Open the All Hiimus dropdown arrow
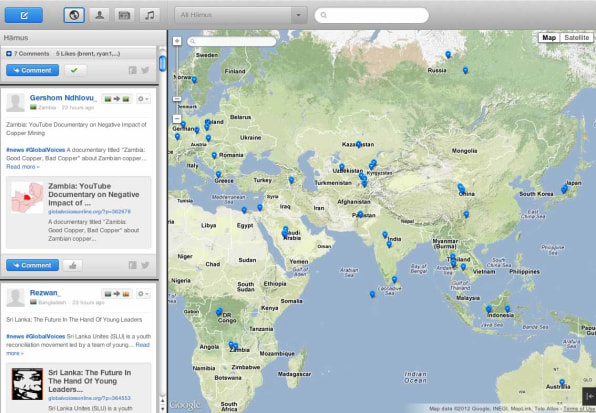Screen dimensions: 596x413 [x=299, y=15]
